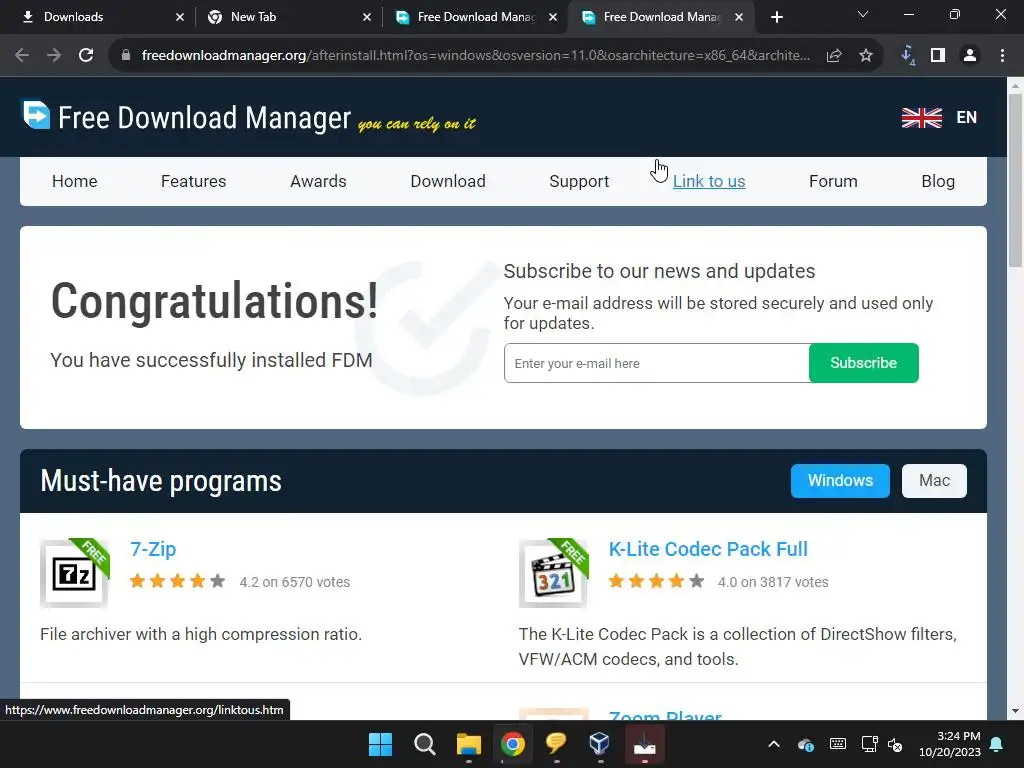The width and height of the screenshot is (1024, 768).
Task: Click the site padlock icon
Action: point(126,56)
